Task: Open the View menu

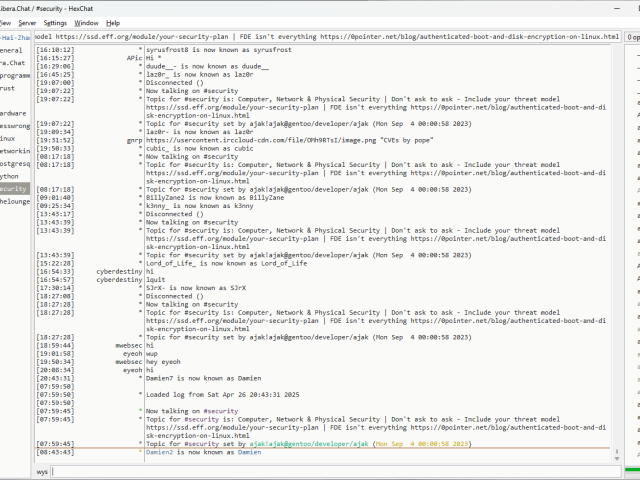Action: (x=5, y=22)
